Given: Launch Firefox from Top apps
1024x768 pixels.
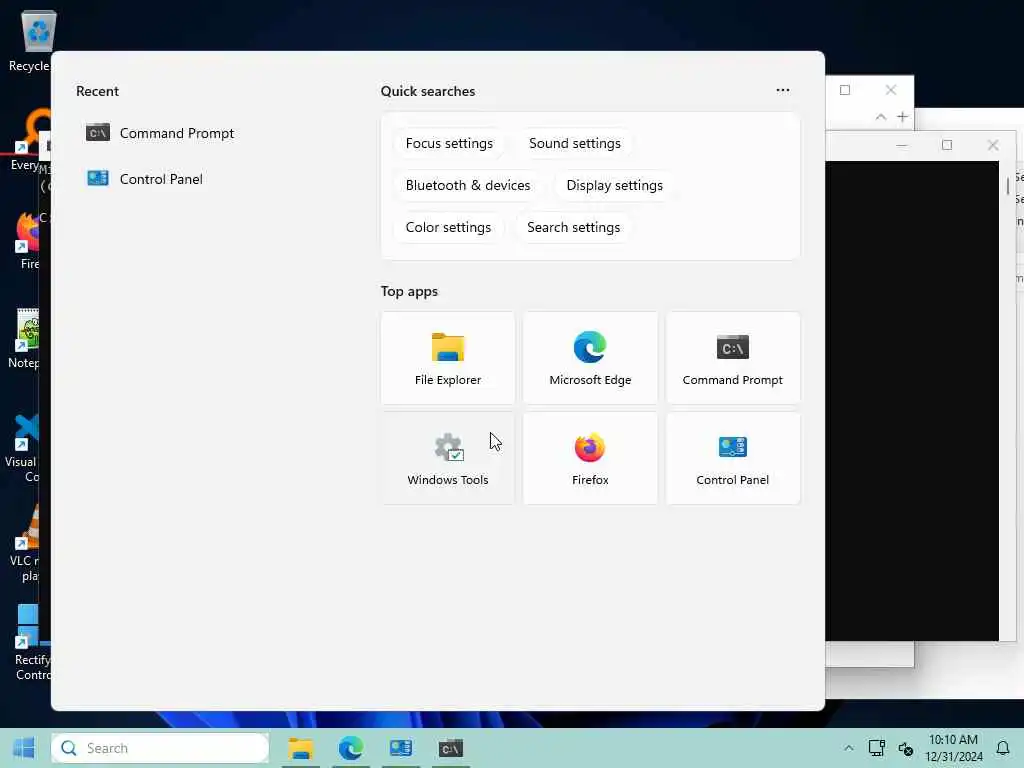Looking at the screenshot, I should [590, 458].
